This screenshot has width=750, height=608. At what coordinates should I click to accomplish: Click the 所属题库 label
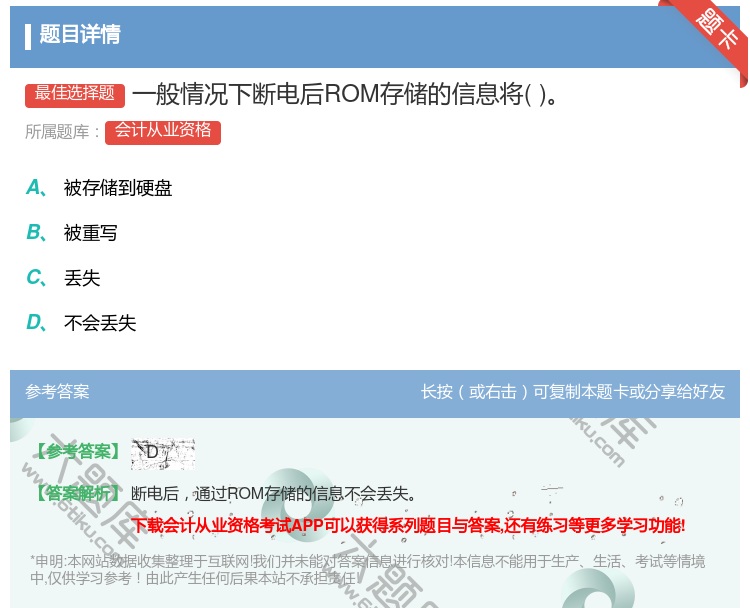pos(62,132)
